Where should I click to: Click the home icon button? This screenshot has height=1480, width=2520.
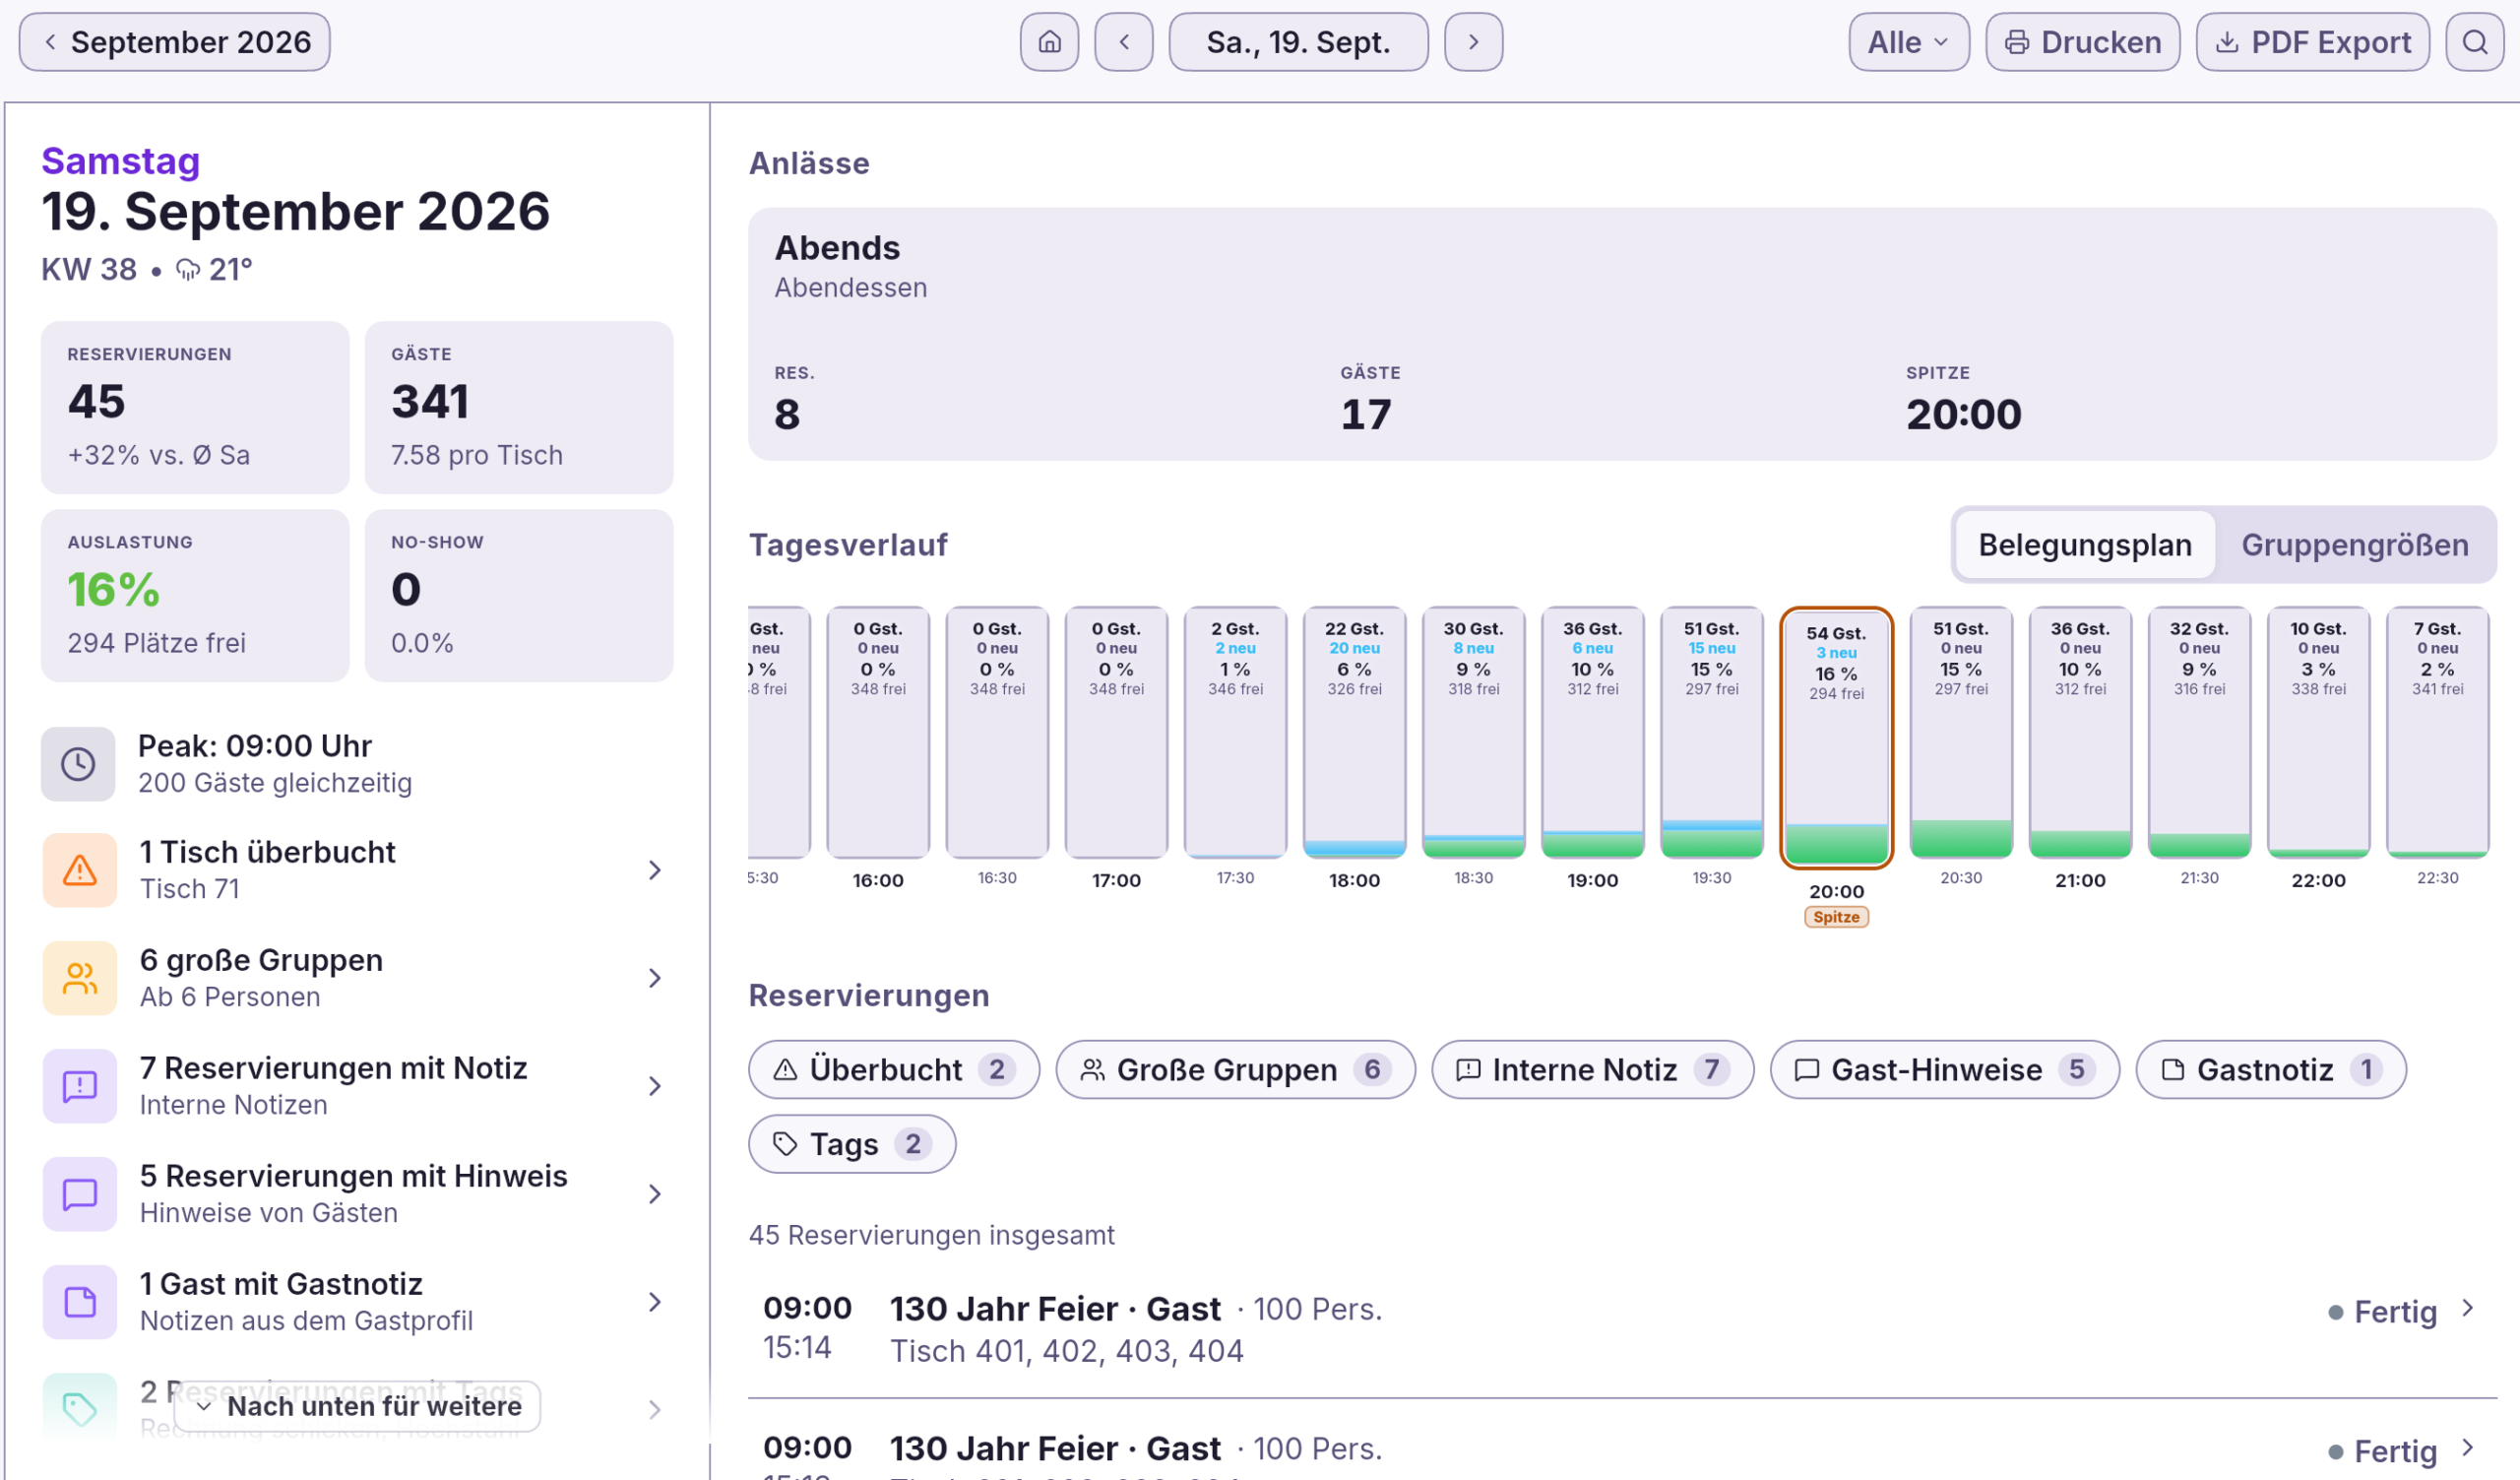coord(1049,42)
